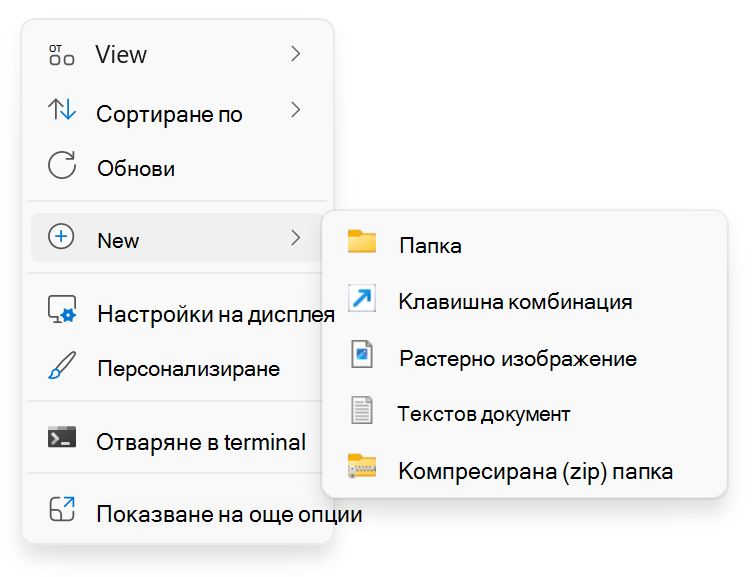Click the personalization paintbrush icon
Viewport: 756px width, 577px height.
(62, 365)
